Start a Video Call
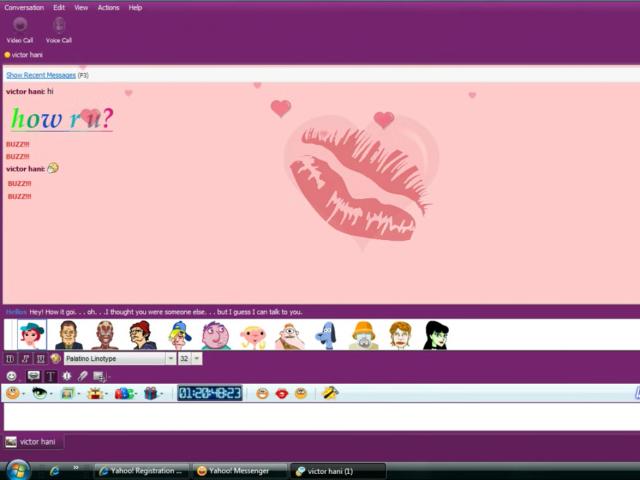The height and width of the screenshot is (480, 640). tap(20, 29)
